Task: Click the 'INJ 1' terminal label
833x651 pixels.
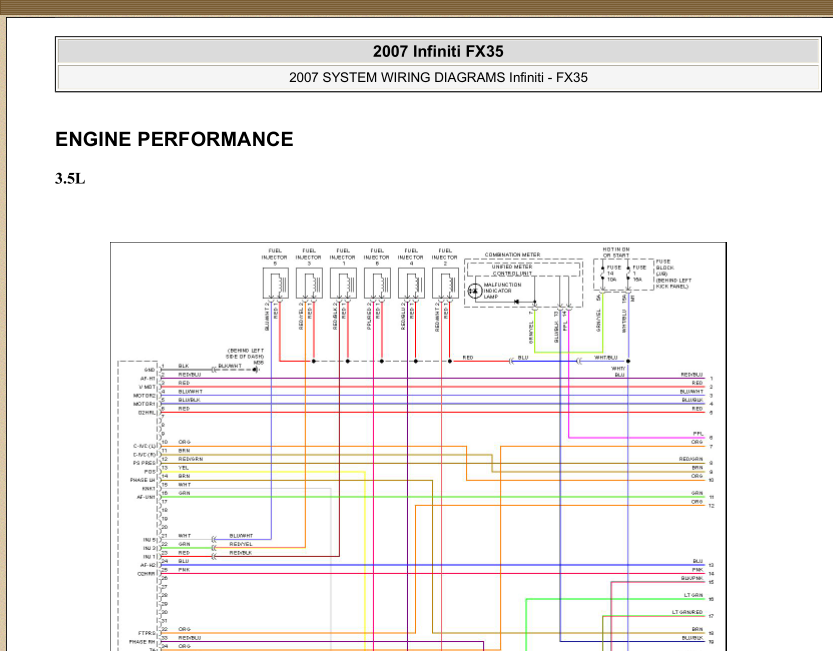Action: pos(150,557)
